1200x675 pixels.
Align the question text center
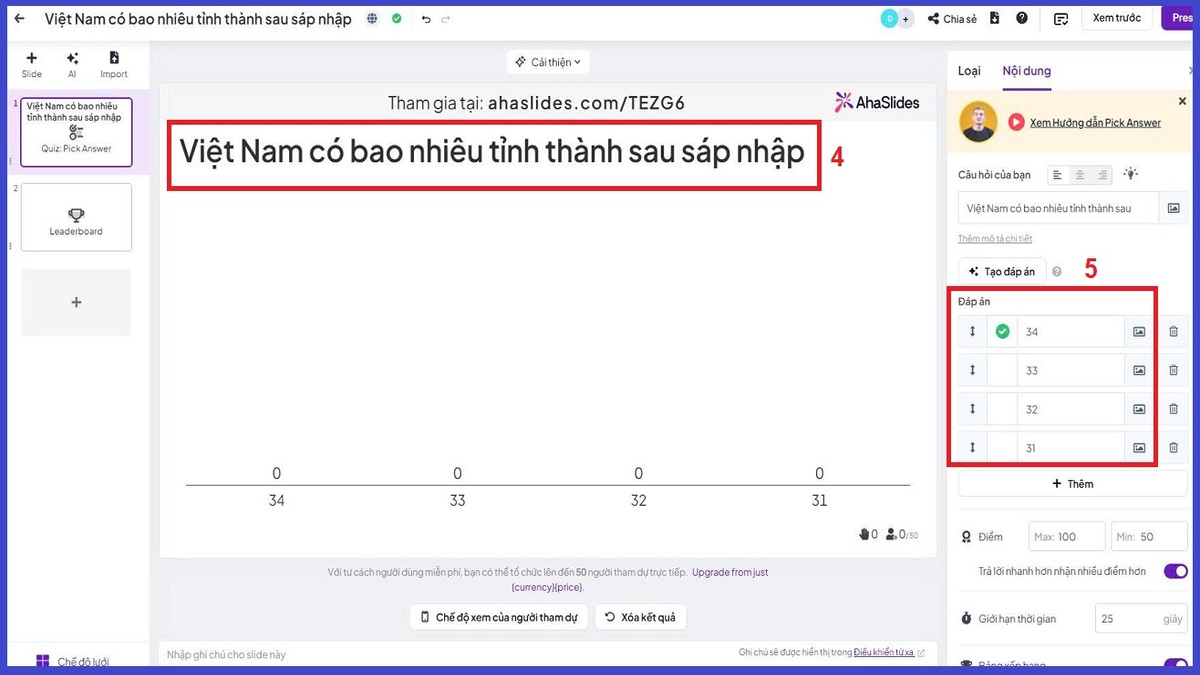tap(1080, 175)
